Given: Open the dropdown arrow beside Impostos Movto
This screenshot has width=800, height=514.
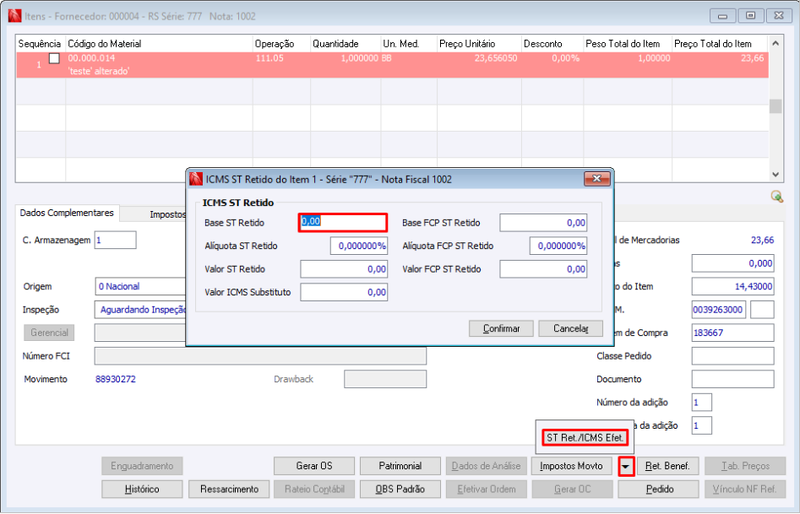Looking at the screenshot, I should click(626, 466).
